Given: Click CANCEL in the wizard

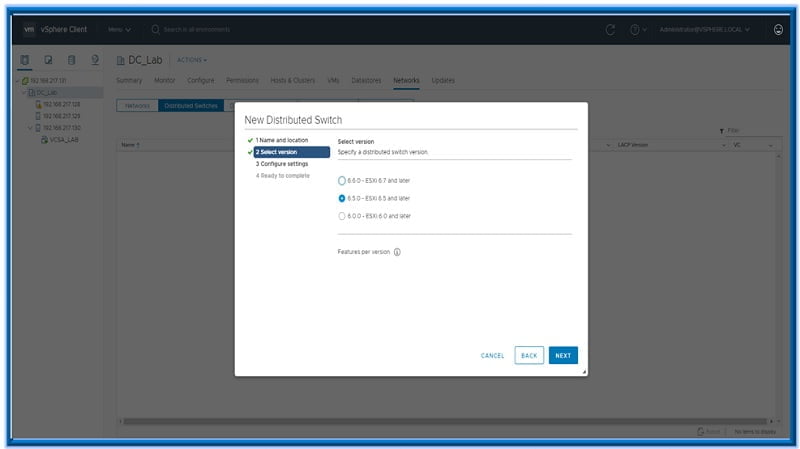Looking at the screenshot, I should [x=492, y=355].
